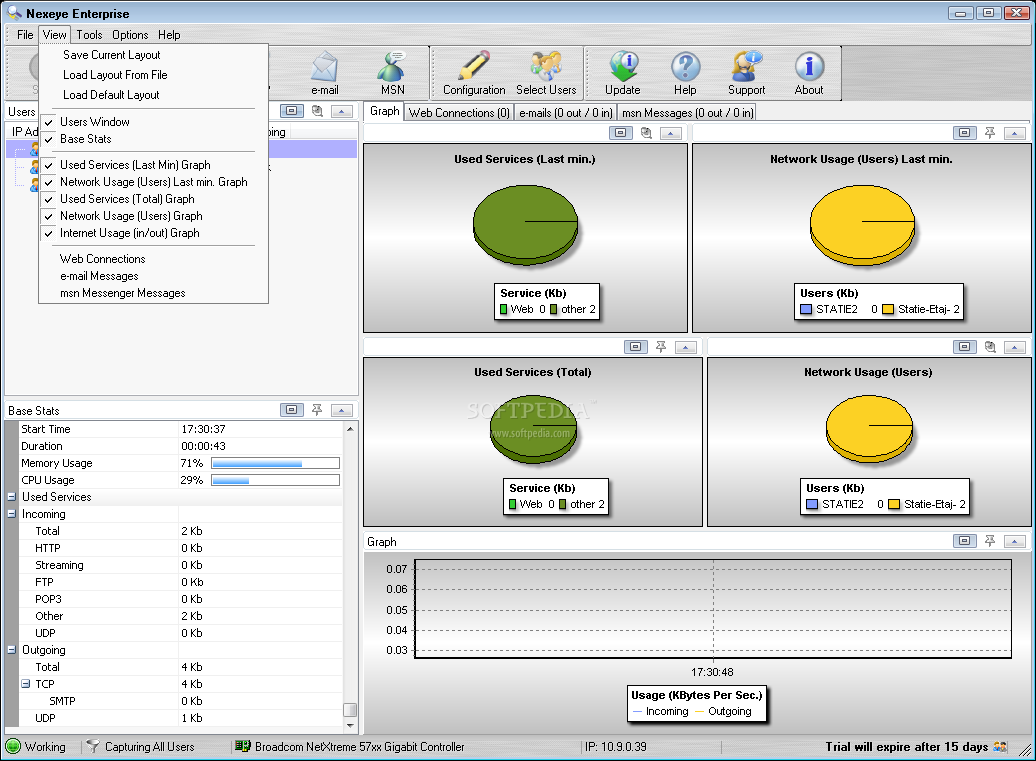Collapse the Used Services tree node

[12, 496]
